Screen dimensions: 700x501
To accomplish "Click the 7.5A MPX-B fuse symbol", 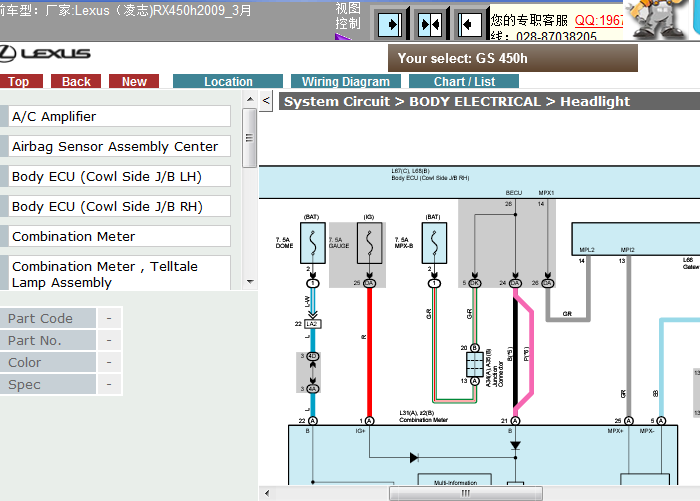I will point(434,243).
